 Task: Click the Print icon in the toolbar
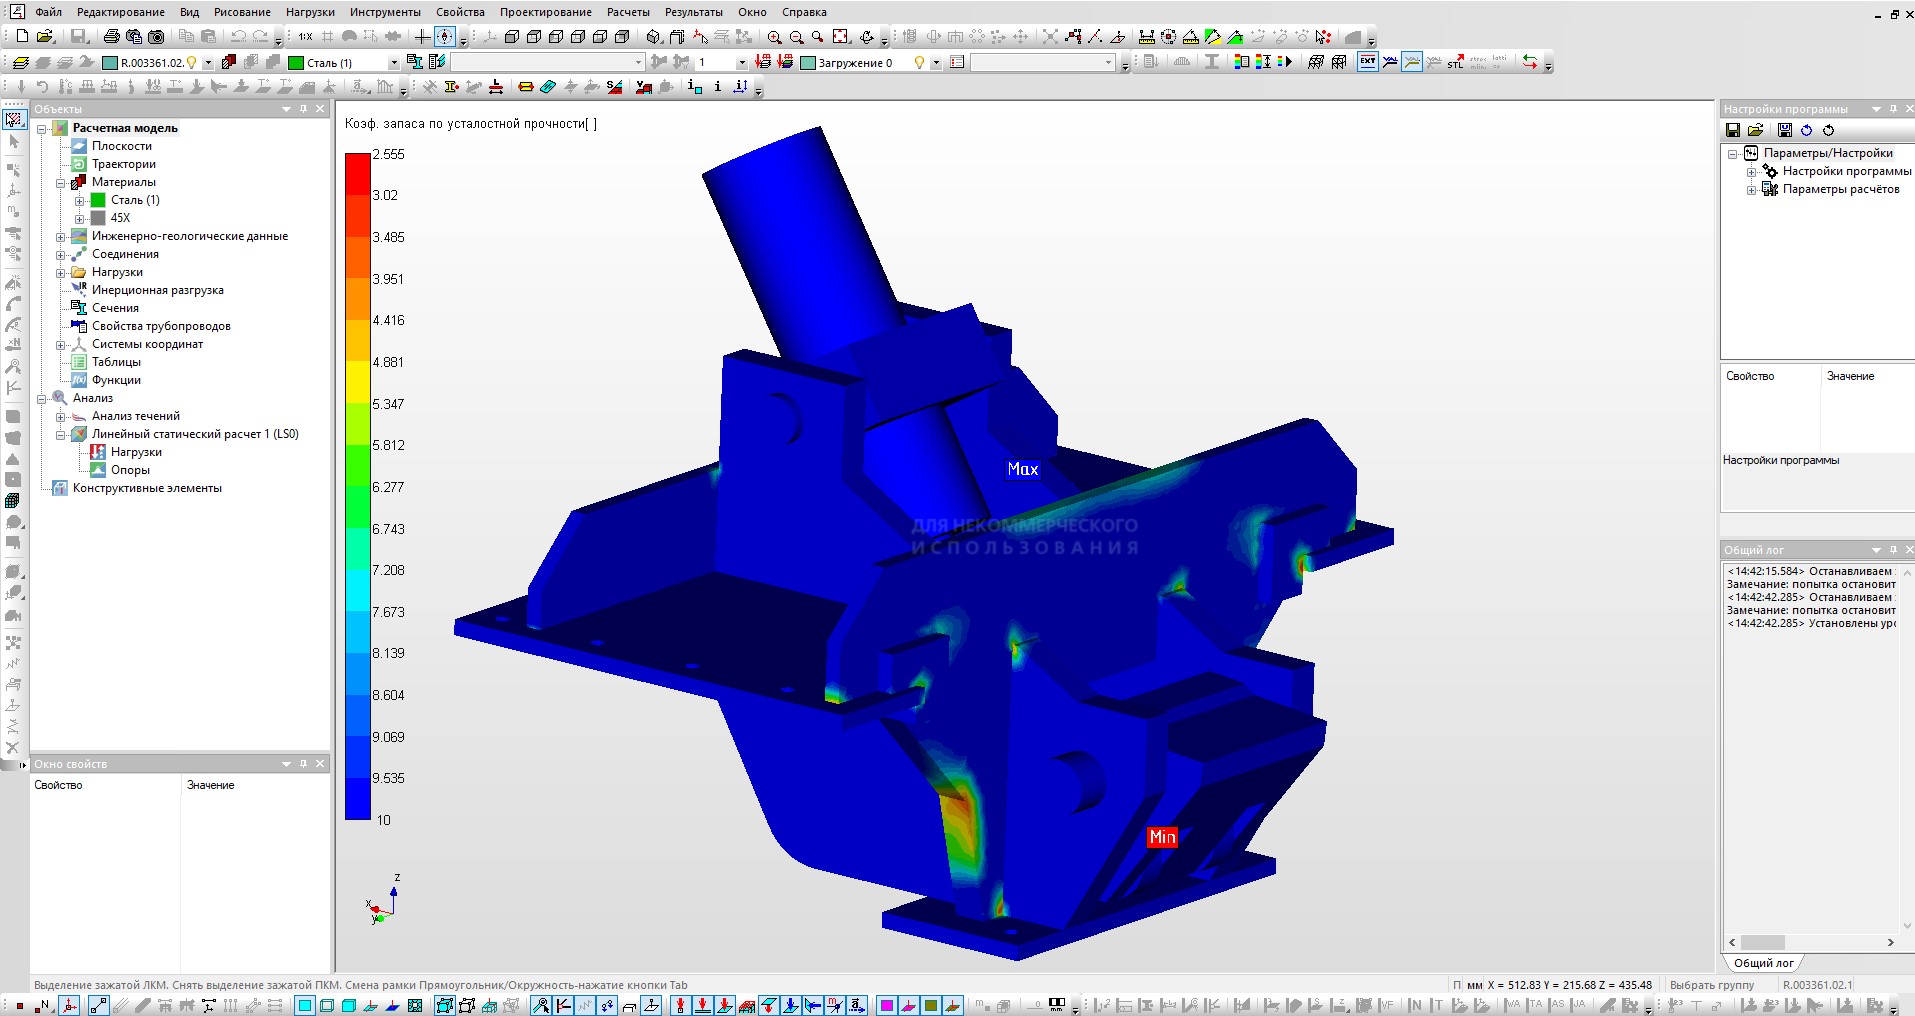point(111,37)
